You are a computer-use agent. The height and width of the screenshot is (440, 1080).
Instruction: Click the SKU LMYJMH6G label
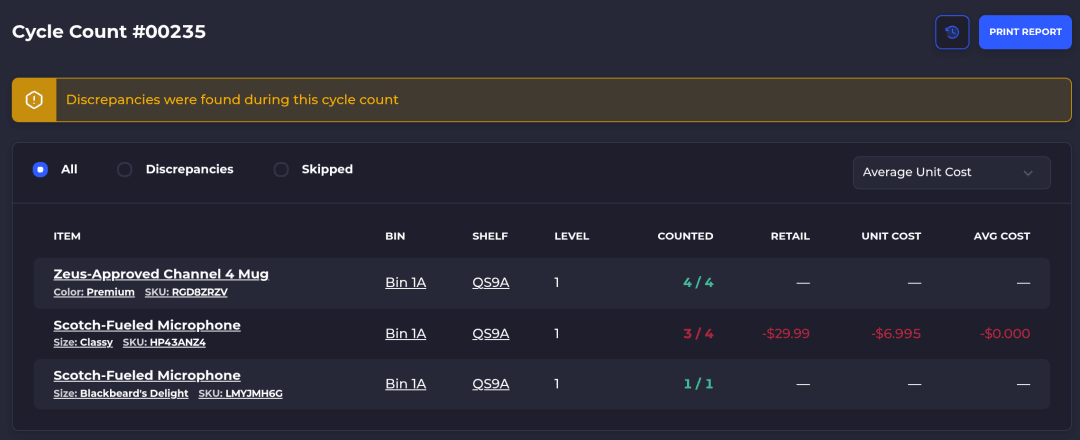click(240, 394)
